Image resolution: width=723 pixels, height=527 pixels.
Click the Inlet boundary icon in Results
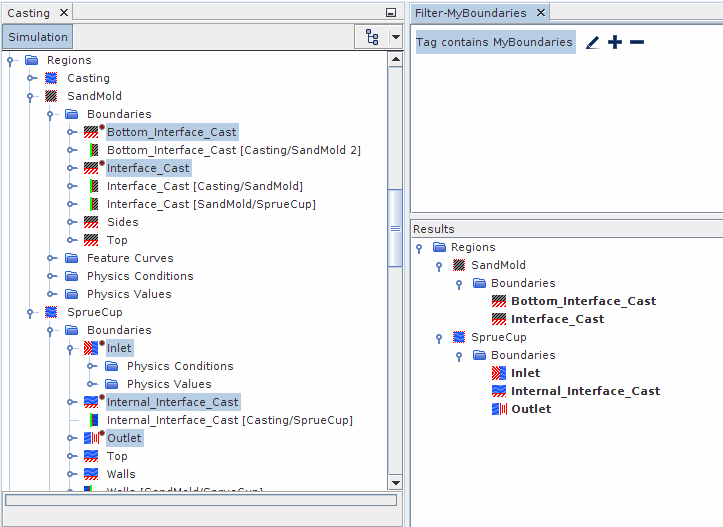(x=499, y=373)
